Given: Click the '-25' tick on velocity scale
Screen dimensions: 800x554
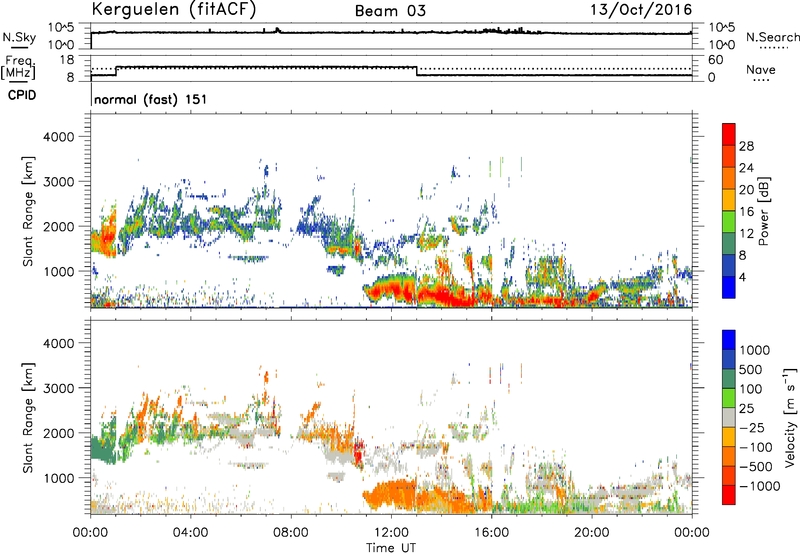Looking at the screenshot, I should 752,427.
